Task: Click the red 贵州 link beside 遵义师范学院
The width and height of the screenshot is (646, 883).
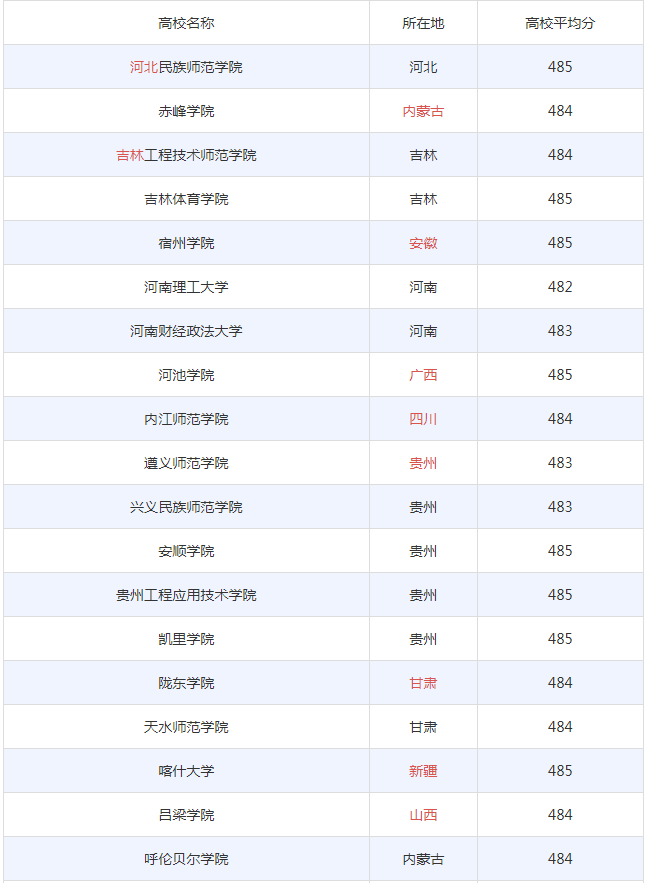Action: coord(423,463)
